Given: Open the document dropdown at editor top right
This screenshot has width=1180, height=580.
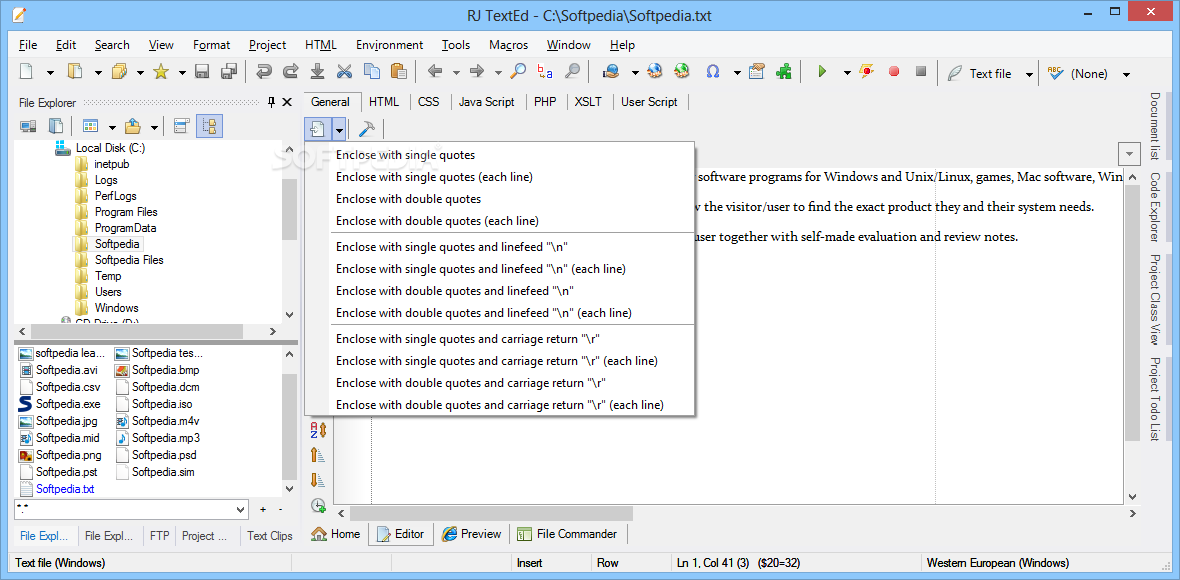Looking at the screenshot, I should [x=1129, y=154].
